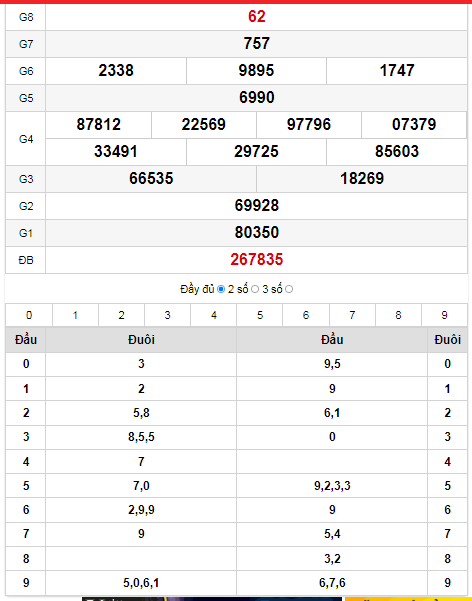Click the G5 prize number 6990
The width and height of the screenshot is (472, 601).
coord(257,97)
